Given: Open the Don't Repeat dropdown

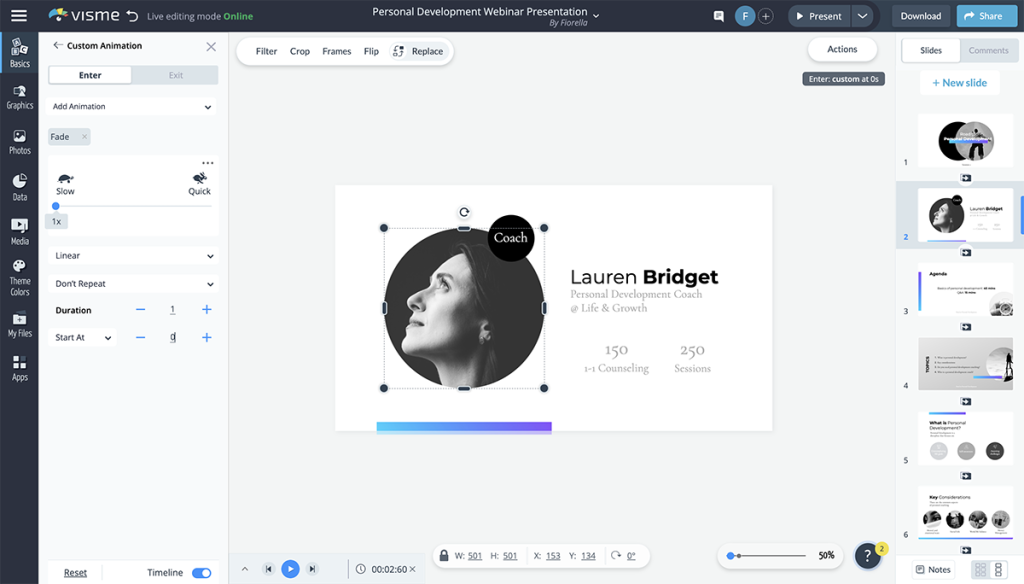Looking at the screenshot, I should pos(133,283).
